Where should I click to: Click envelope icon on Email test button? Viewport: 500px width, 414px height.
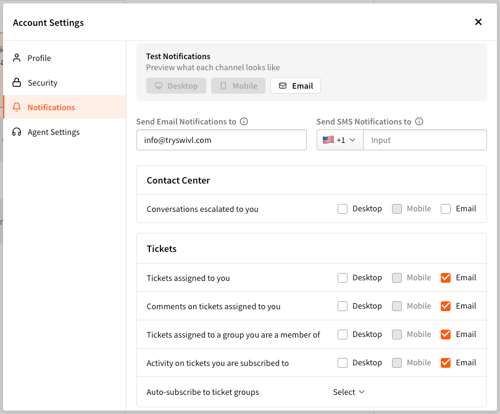pos(283,86)
